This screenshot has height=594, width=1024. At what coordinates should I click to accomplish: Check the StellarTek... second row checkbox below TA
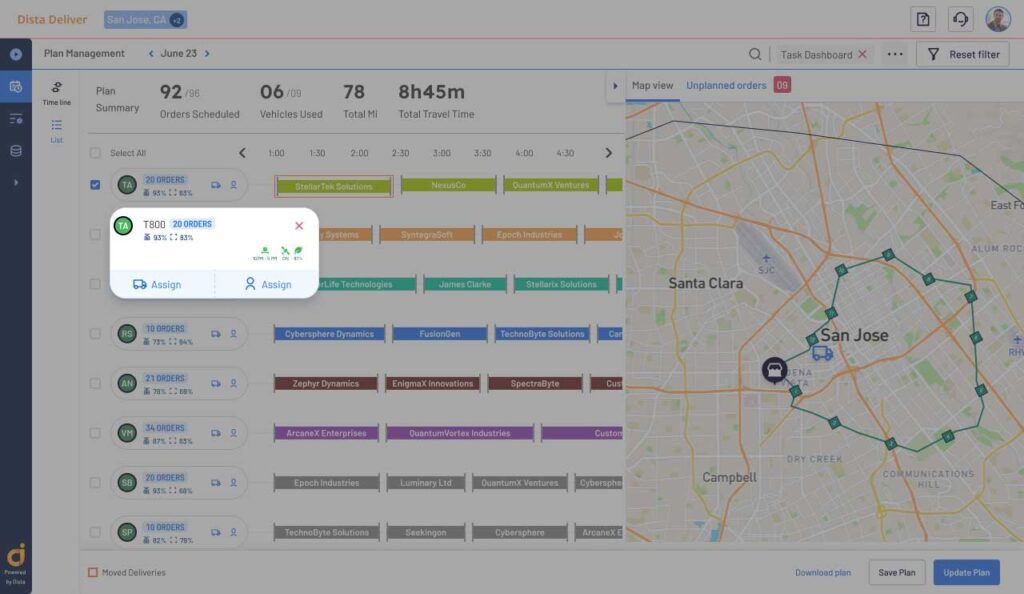tap(95, 234)
